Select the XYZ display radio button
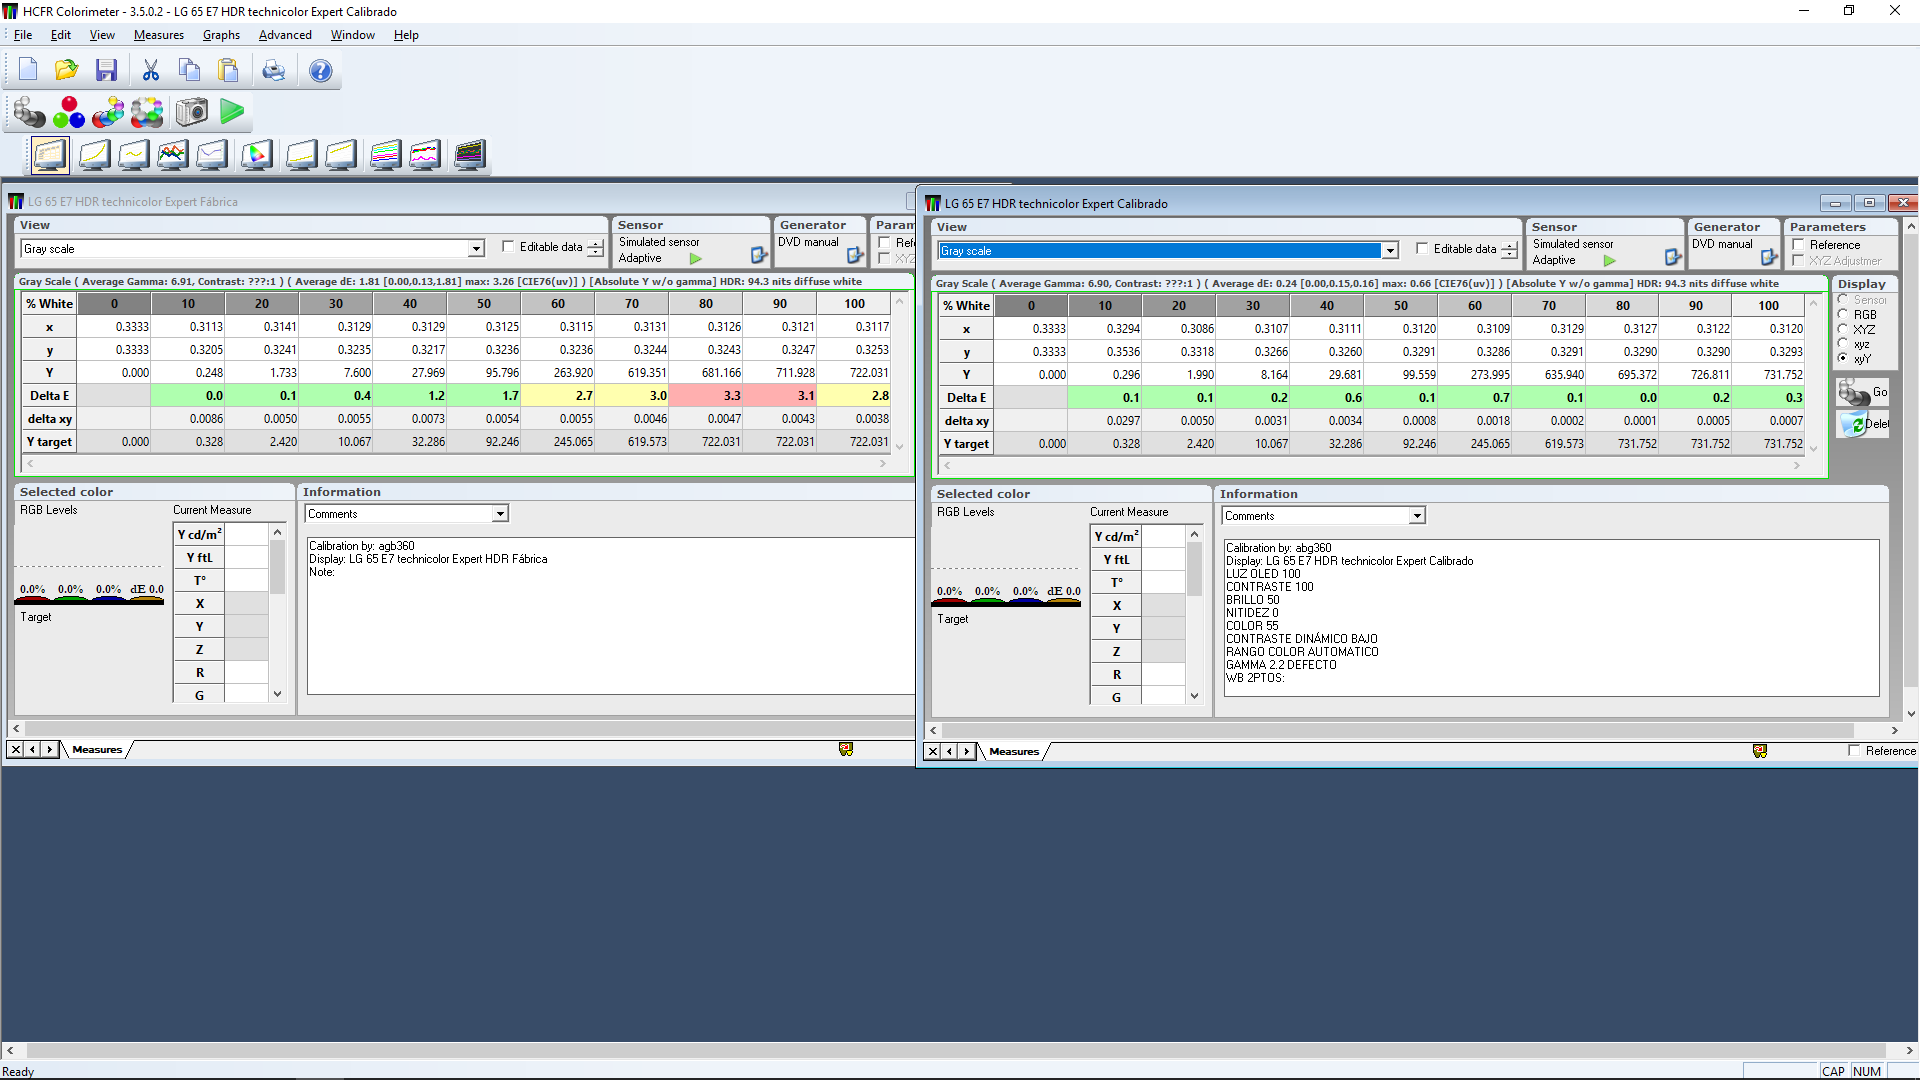1920x1080 pixels. pos(1843,329)
